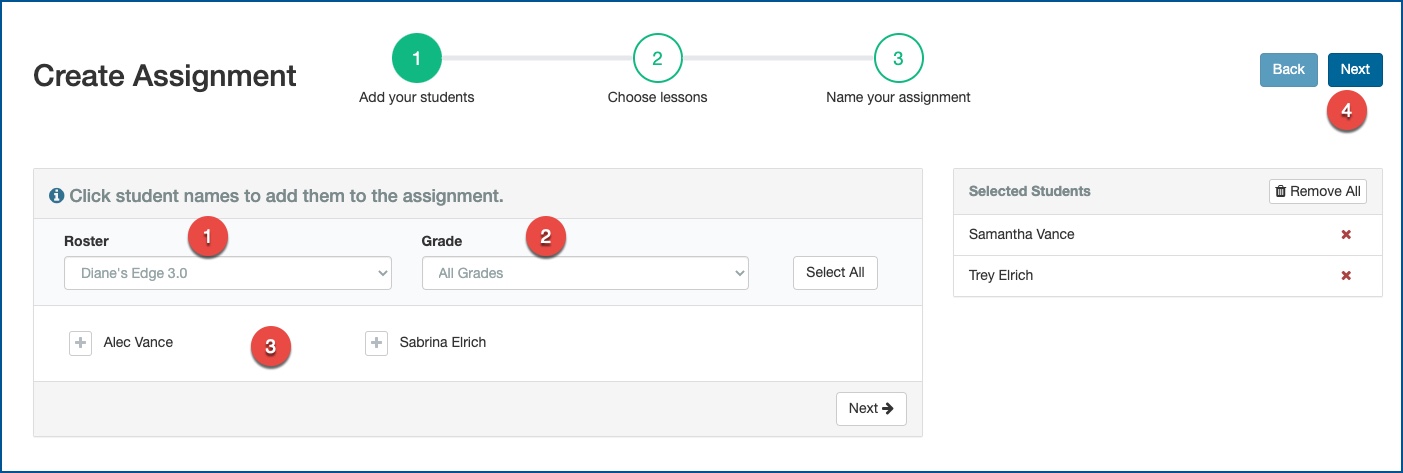Add Sabrina Elrich with the plus icon
1403x473 pixels.
click(x=376, y=343)
